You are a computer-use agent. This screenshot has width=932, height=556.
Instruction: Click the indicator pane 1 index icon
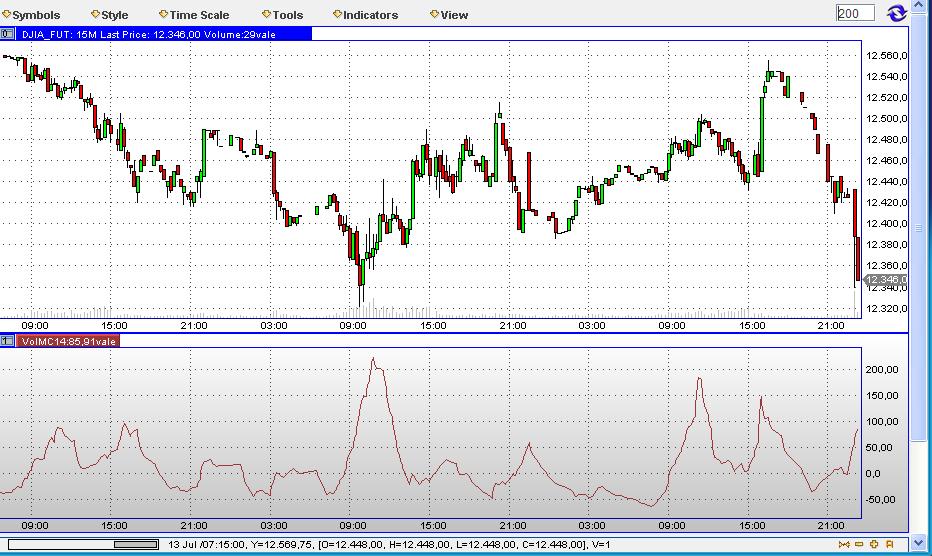point(7,341)
